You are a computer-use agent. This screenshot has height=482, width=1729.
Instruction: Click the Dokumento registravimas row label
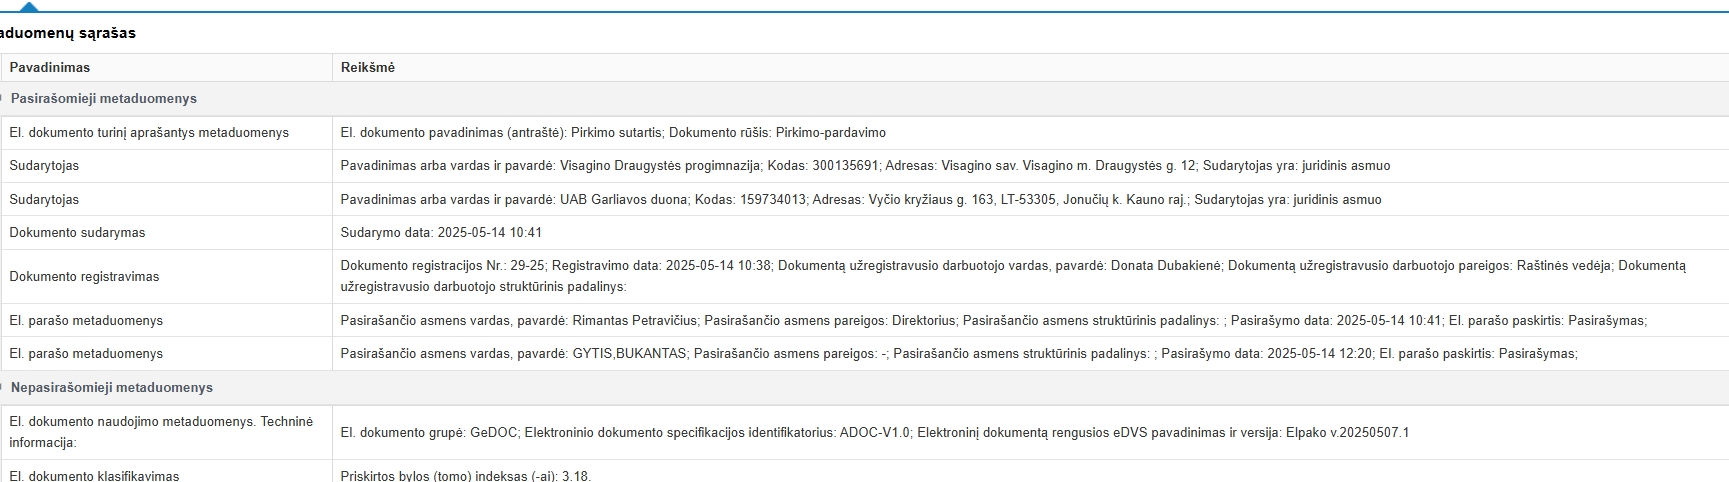click(84, 277)
